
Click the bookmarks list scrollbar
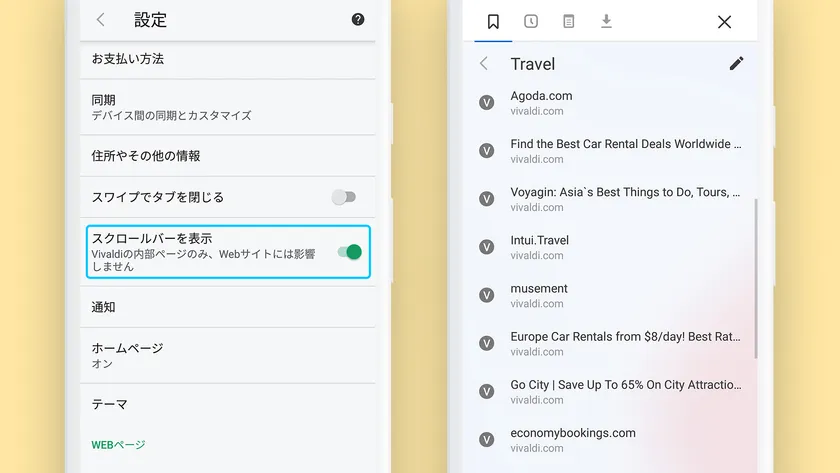point(755,278)
